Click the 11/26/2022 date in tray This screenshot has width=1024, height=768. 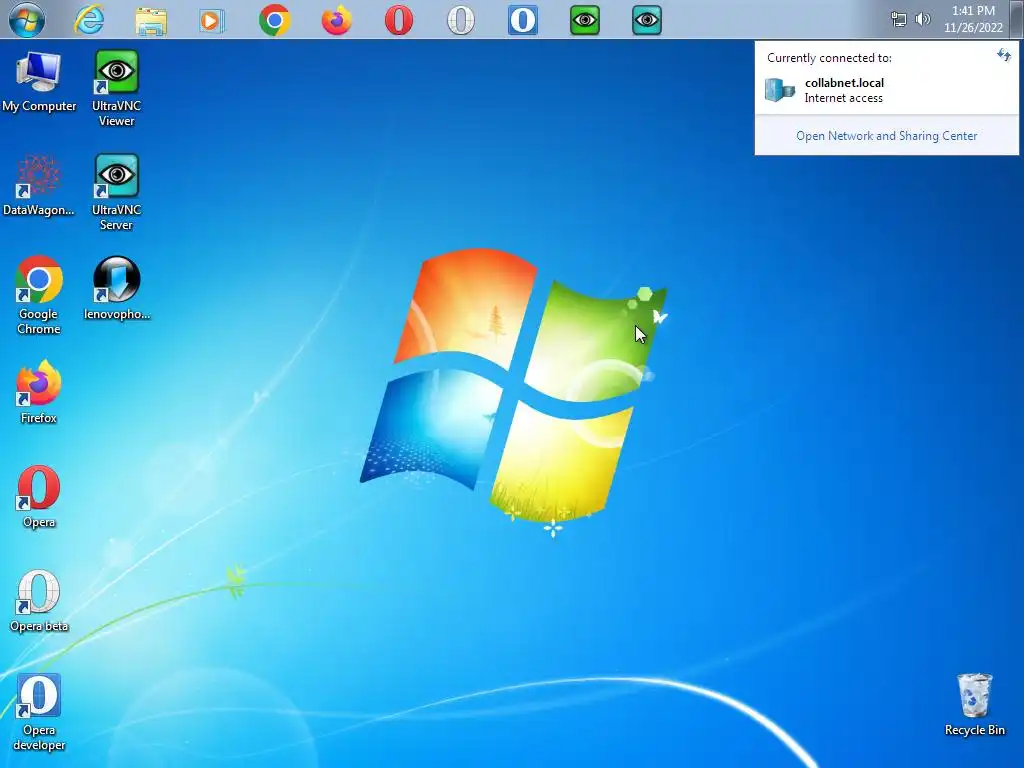(973, 27)
